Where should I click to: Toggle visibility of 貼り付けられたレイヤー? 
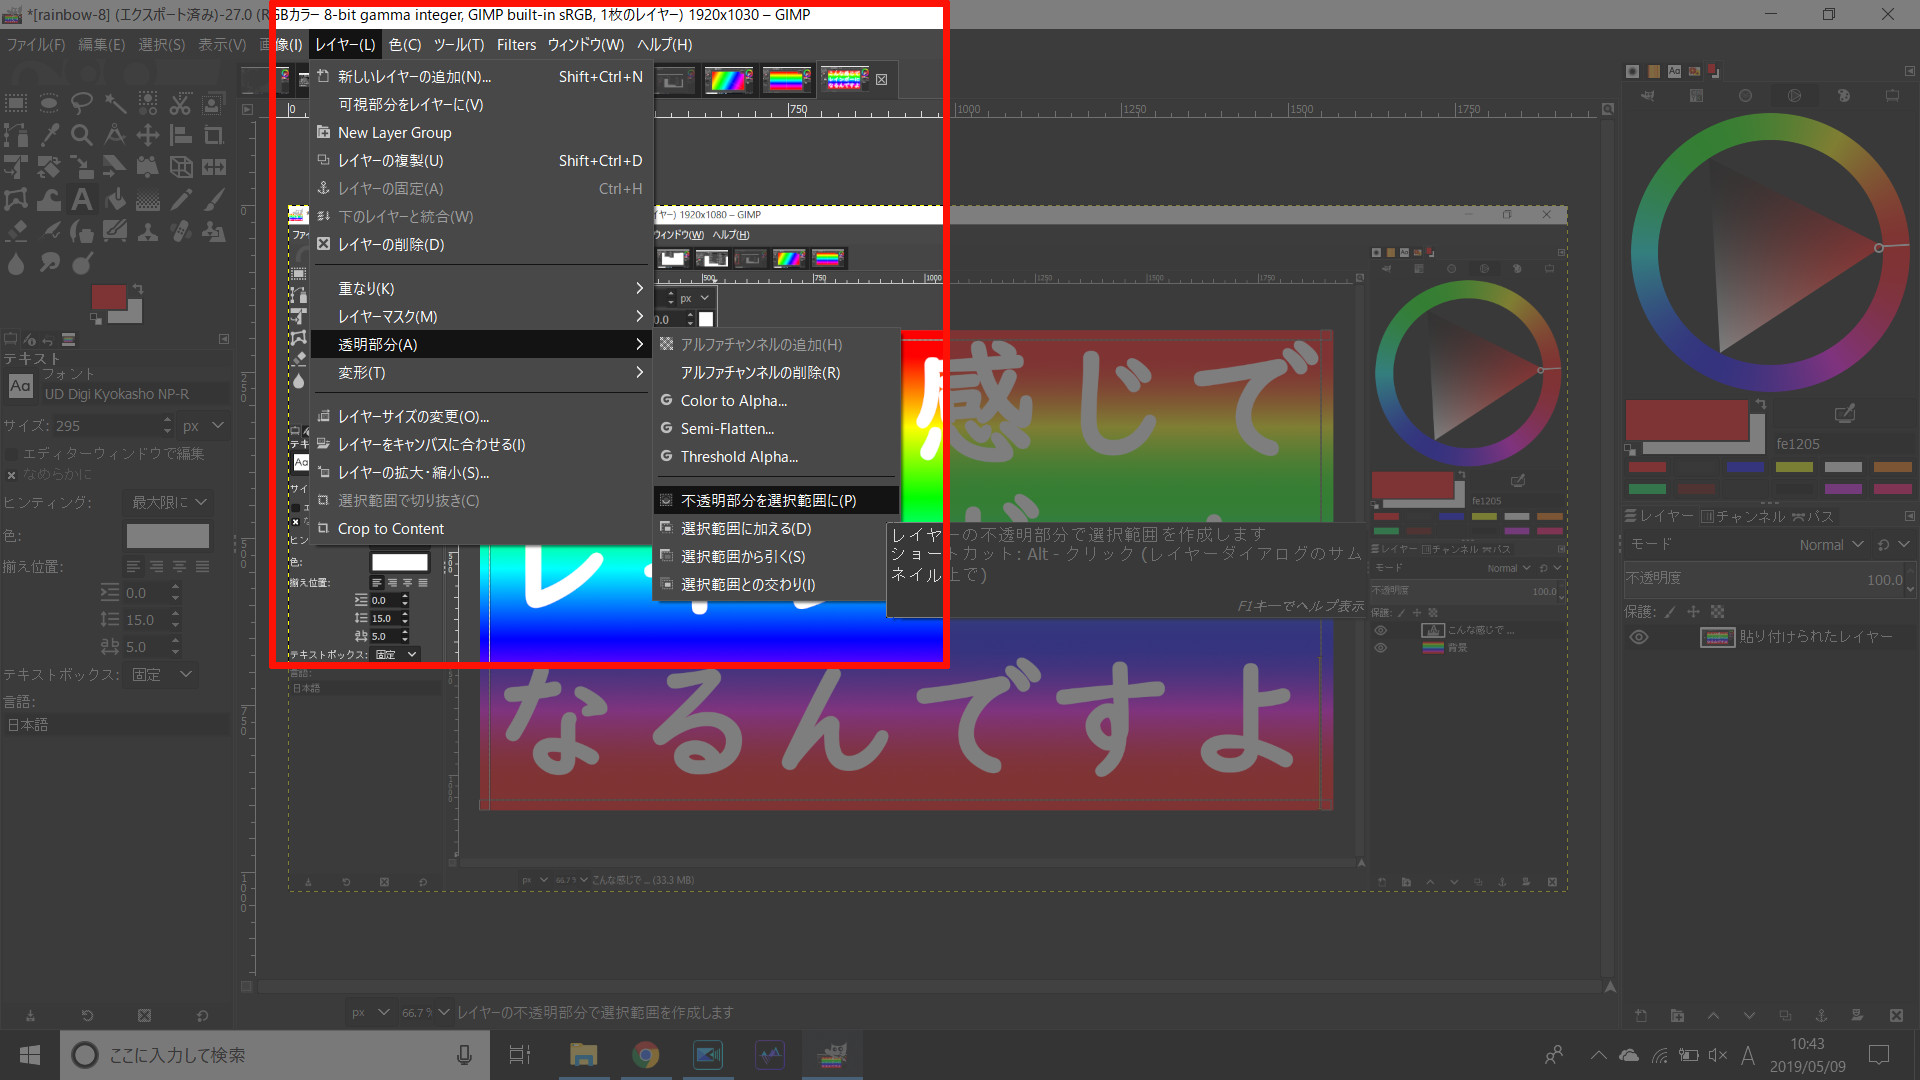pos(1643,636)
